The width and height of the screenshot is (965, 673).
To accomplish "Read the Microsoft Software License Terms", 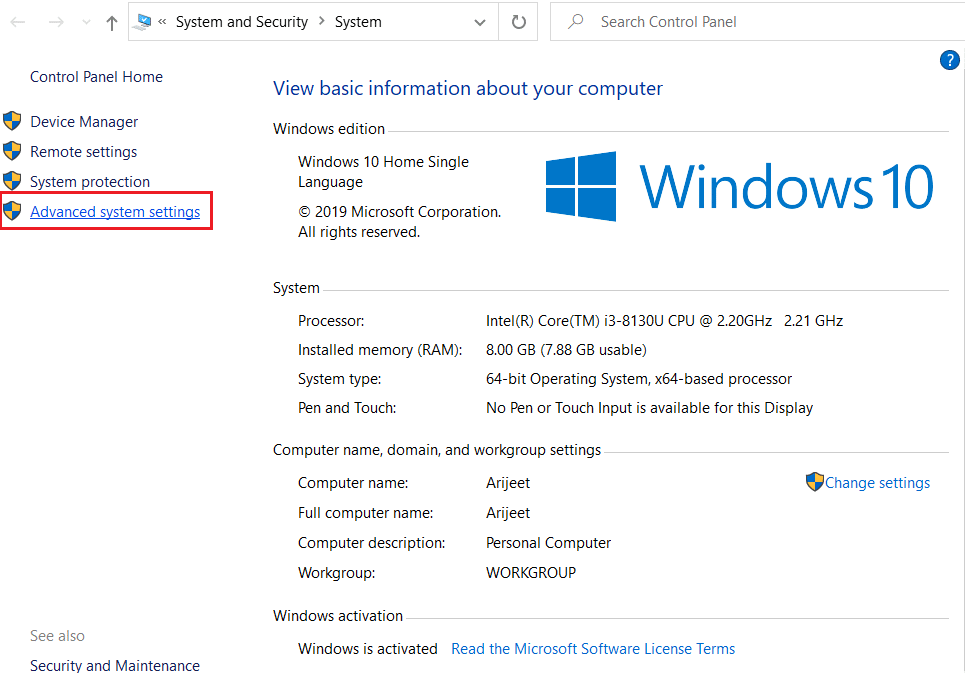I will tap(593, 648).
